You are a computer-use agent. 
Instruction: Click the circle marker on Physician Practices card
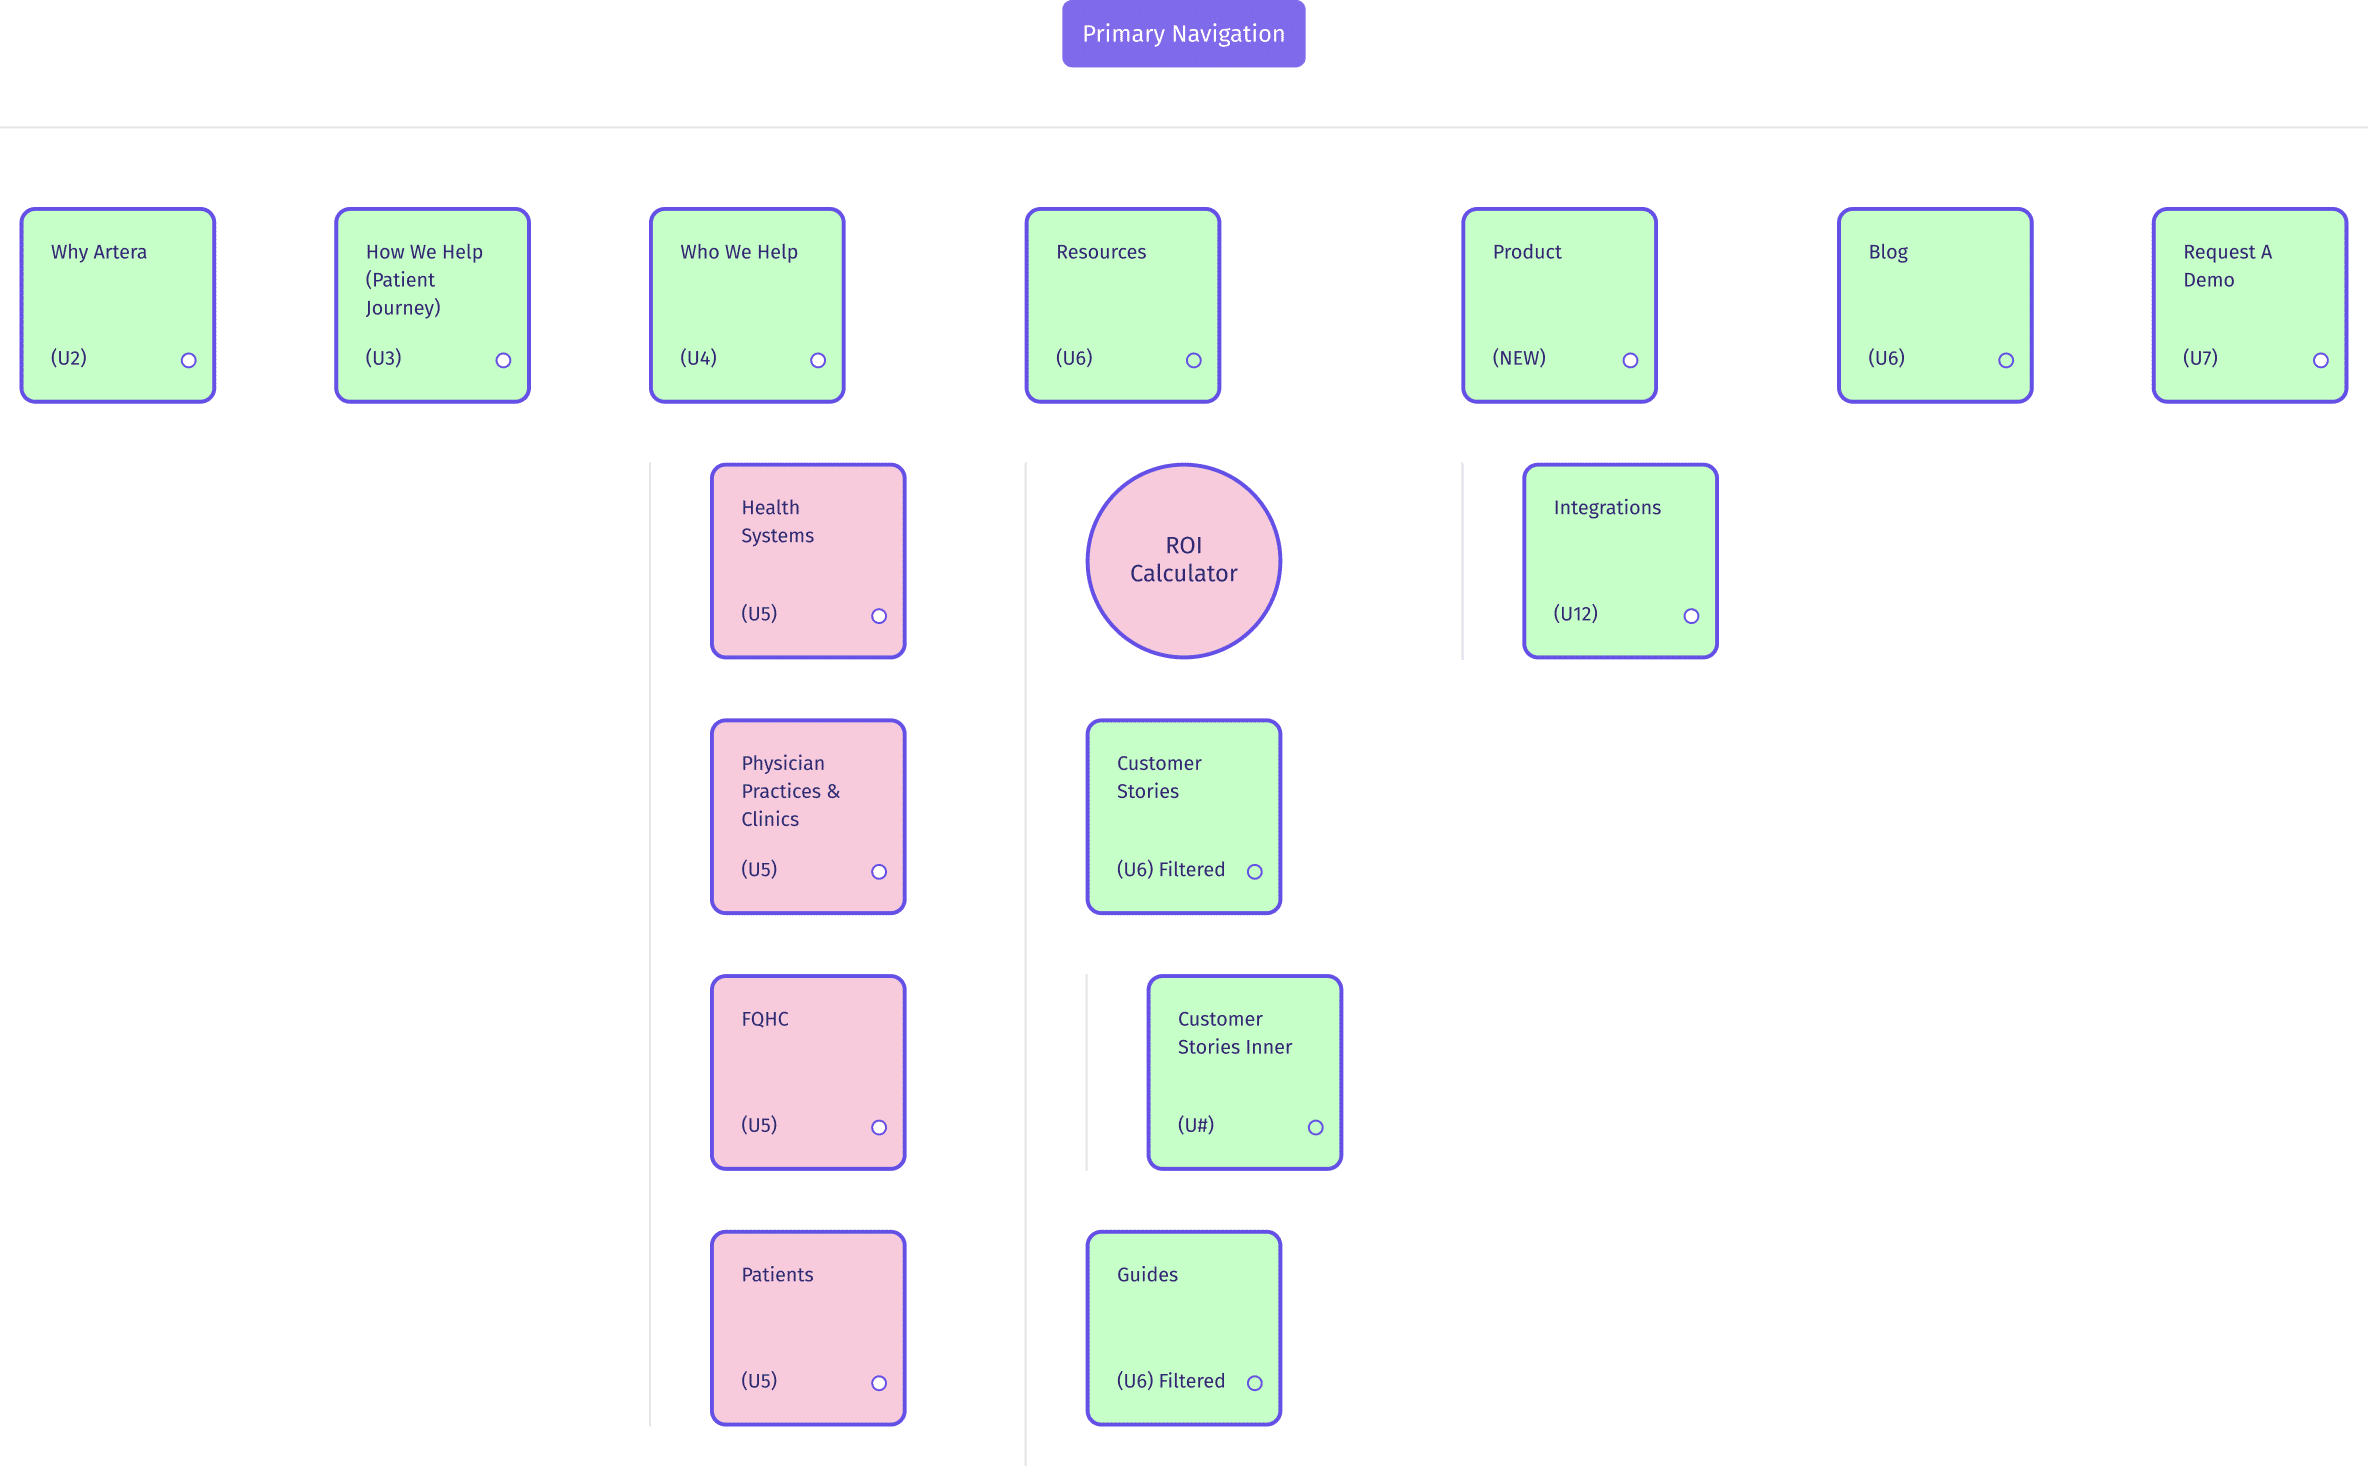[x=879, y=872]
